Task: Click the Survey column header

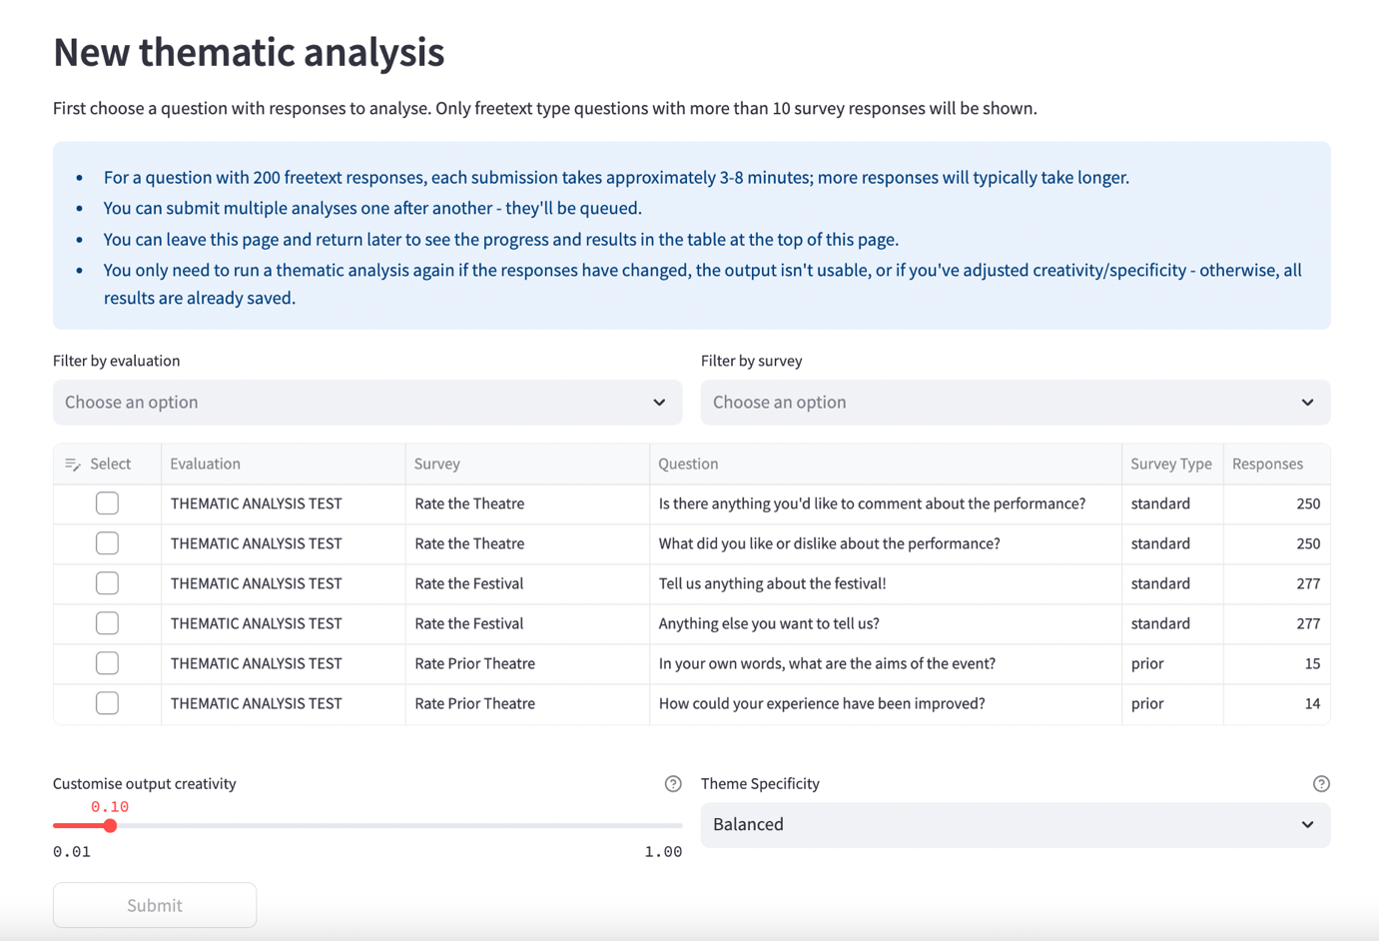Action: (x=437, y=464)
